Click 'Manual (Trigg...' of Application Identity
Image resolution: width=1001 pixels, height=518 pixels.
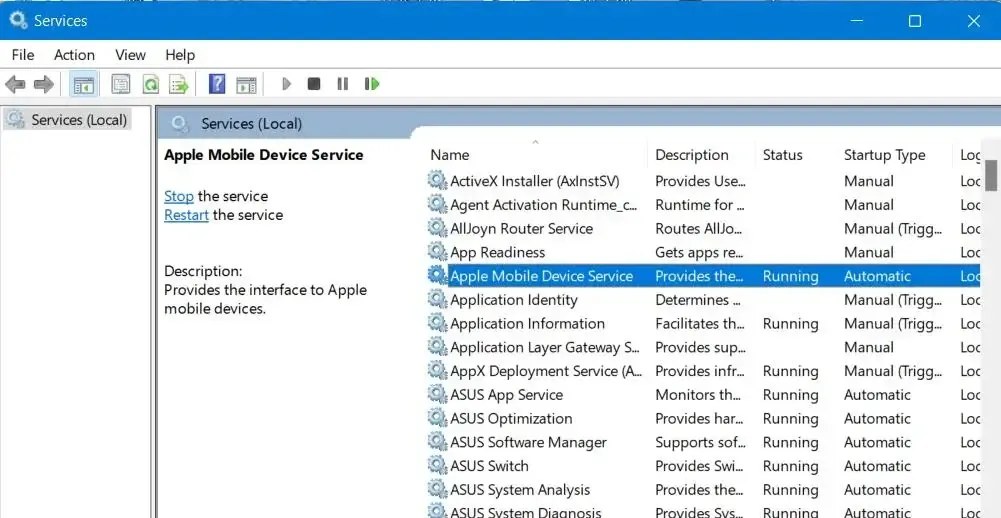coord(892,300)
